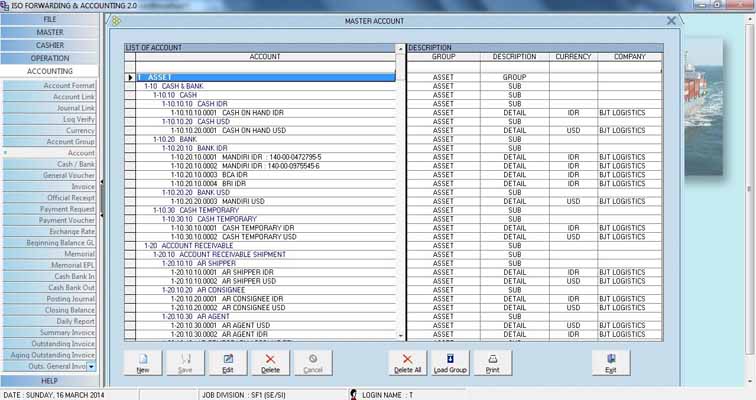Close the Master Account panel with the X
Viewport: 756px width, 400px height.
pyautogui.click(x=671, y=20)
